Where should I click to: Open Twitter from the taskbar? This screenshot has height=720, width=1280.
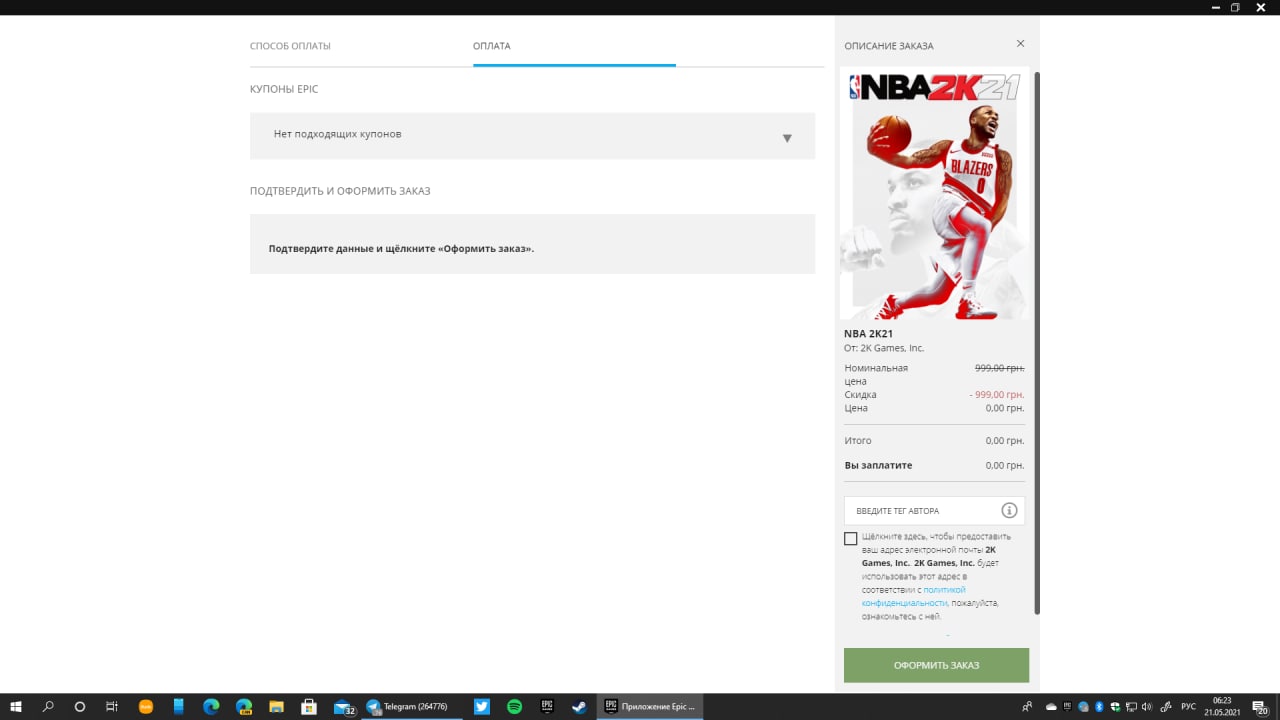[482, 707]
